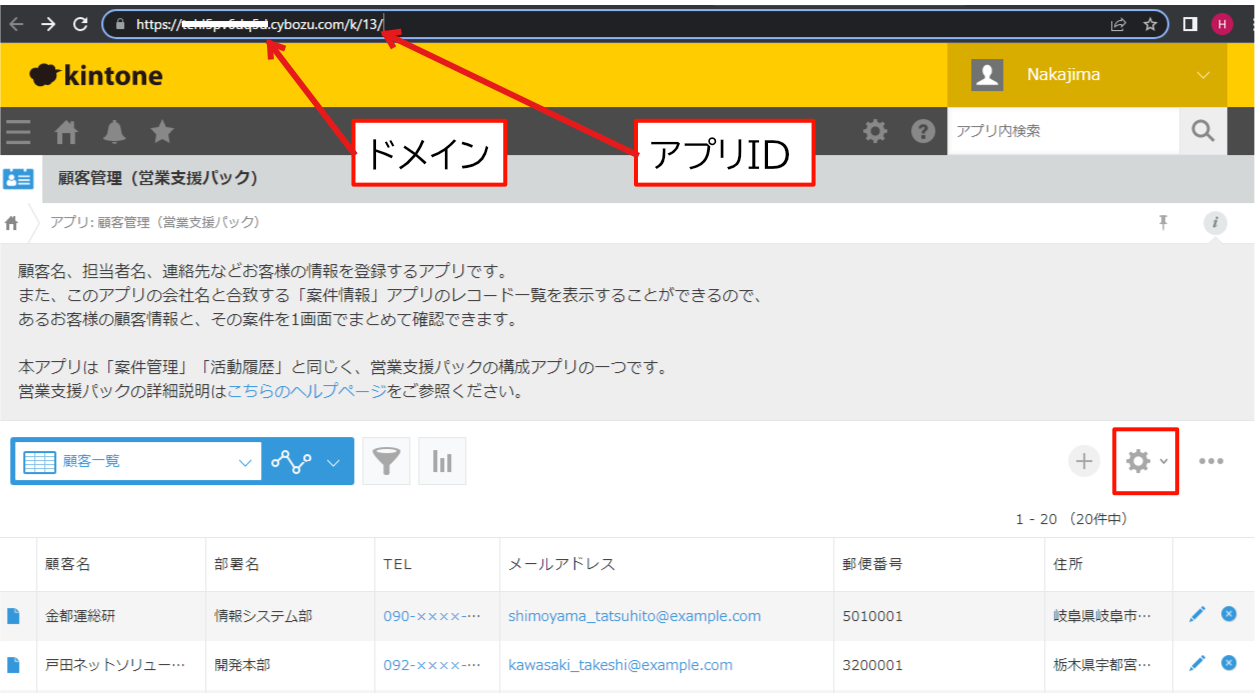The height and width of the screenshot is (694, 1255).
Task: Delete the 戸田ネットソリュー record
Action: (1229, 663)
